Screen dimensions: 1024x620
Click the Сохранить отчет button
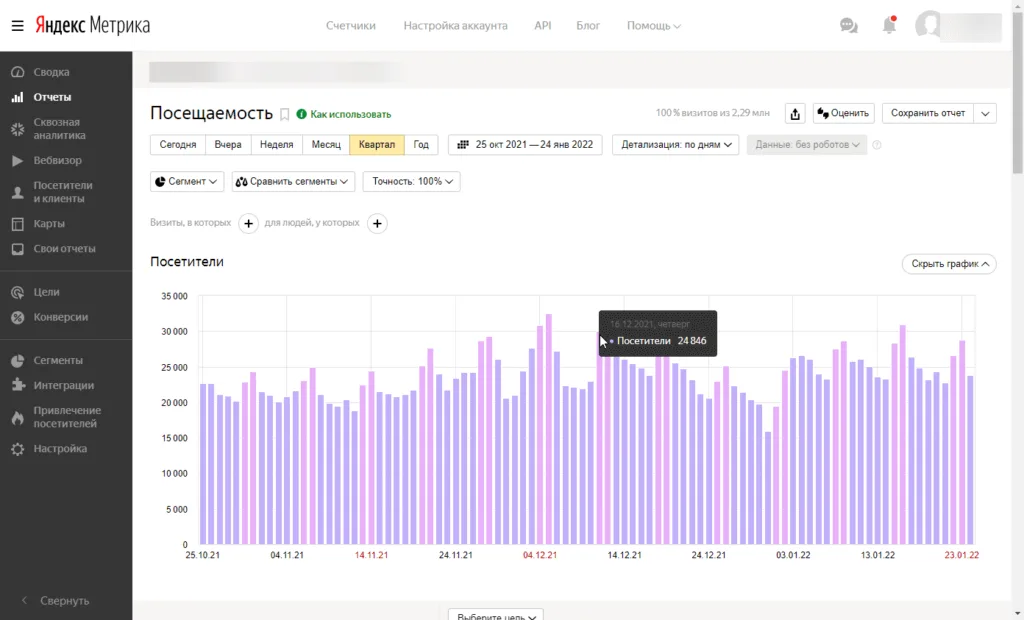928,114
